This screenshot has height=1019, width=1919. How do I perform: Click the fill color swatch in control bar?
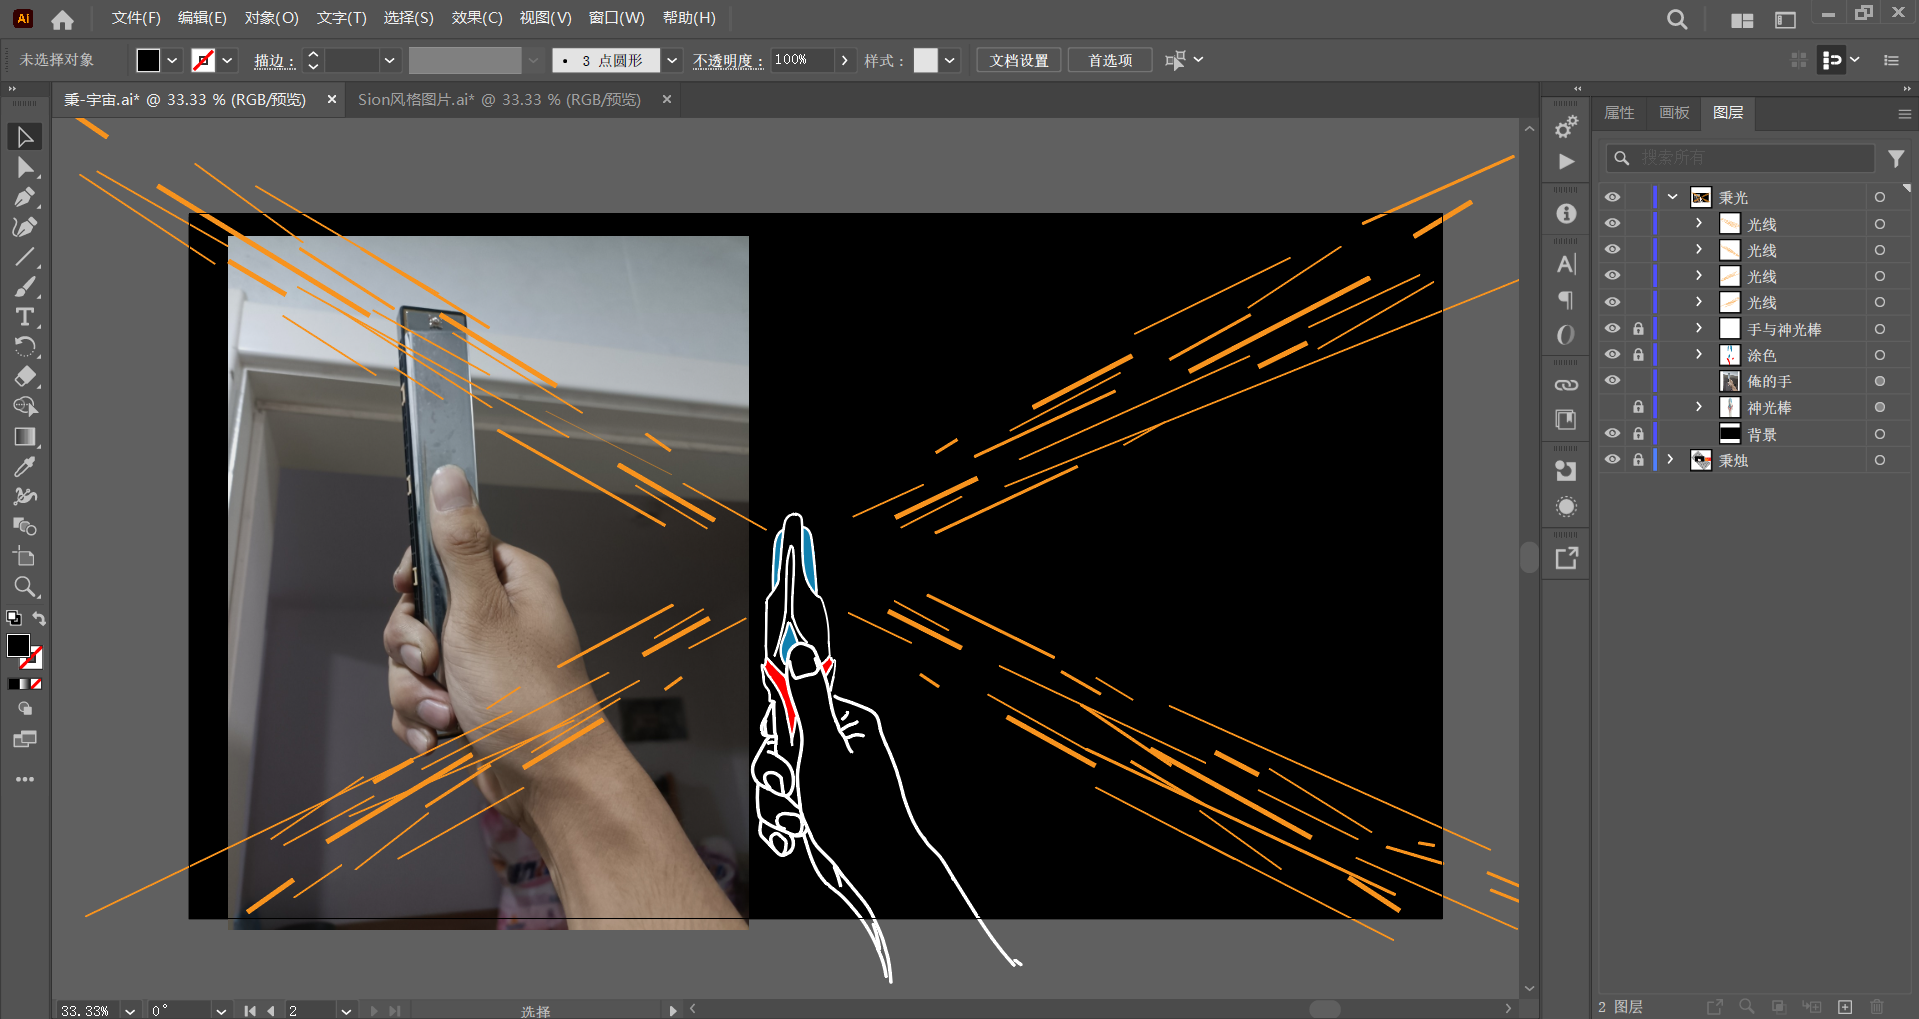pos(148,61)
